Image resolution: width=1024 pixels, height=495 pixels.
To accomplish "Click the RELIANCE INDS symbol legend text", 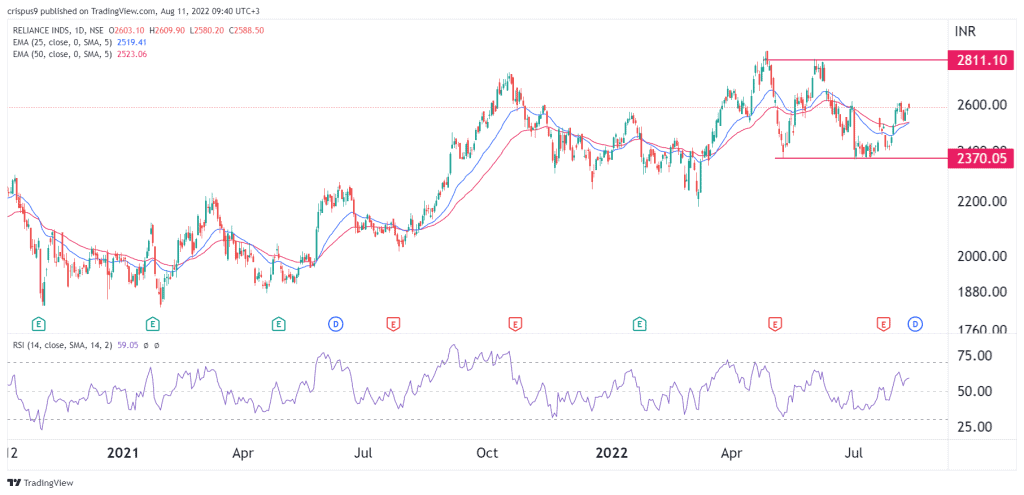I will click(42, 31).
